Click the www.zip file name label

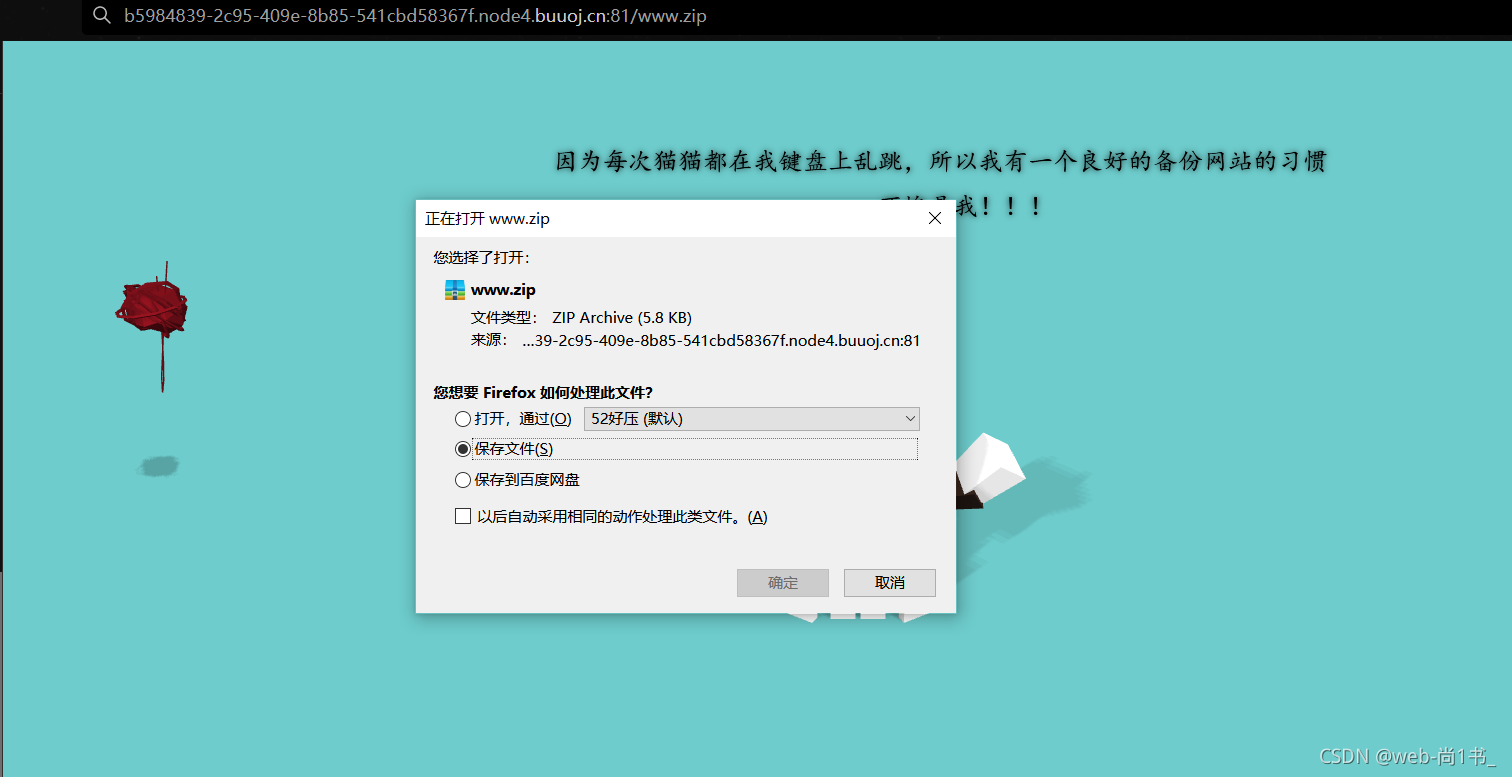[x=503, y=290]
